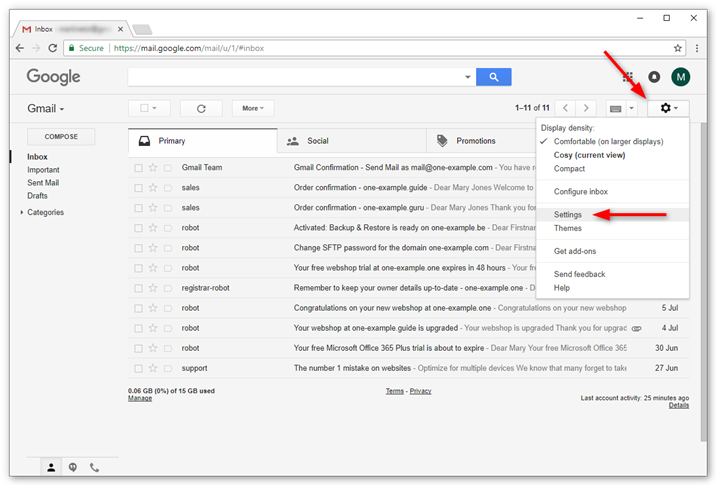Star the Gmail Team email

tap(153, 168)
